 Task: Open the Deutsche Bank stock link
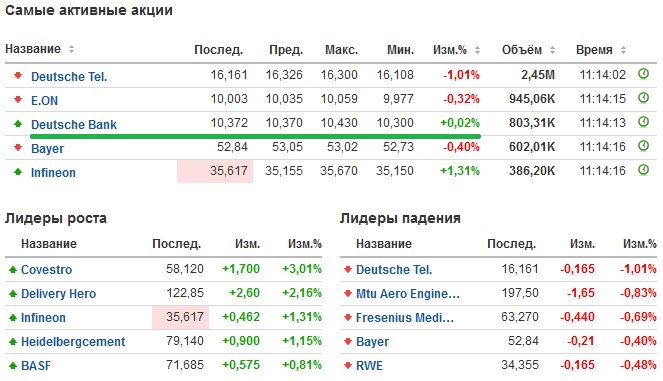pos(74,125)
